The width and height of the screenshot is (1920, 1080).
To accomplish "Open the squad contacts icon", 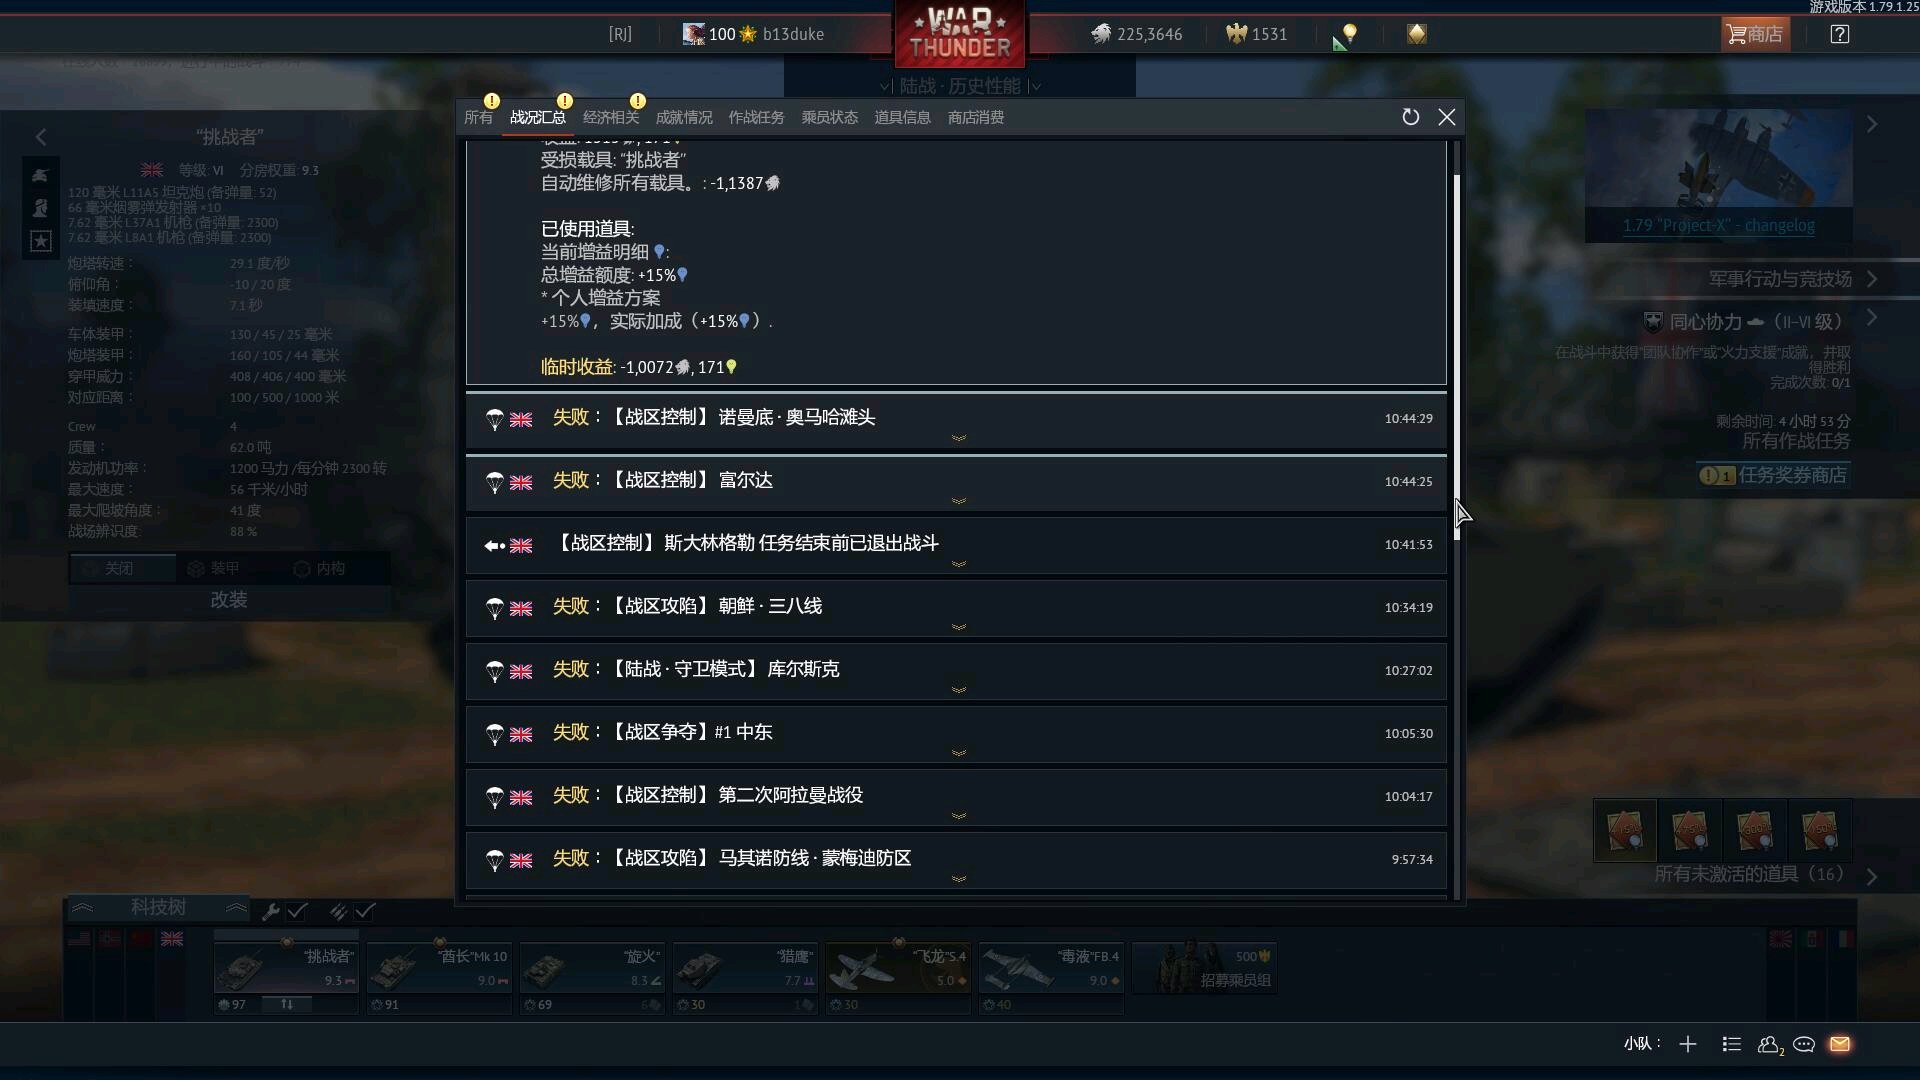I will 1769,1044.
